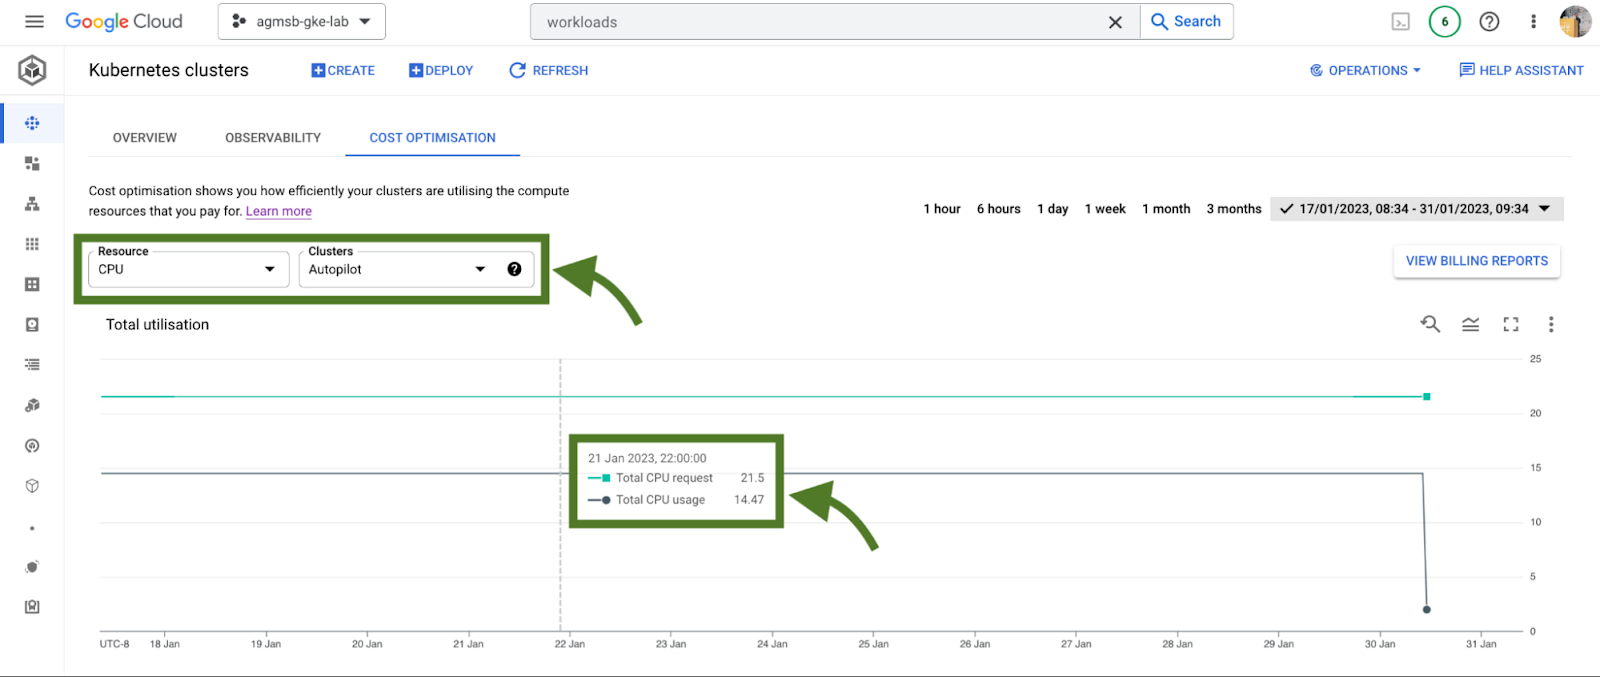Toggle the chart legend icon
Viewport: 1600px width, 677px height.
coord(1470,324)
